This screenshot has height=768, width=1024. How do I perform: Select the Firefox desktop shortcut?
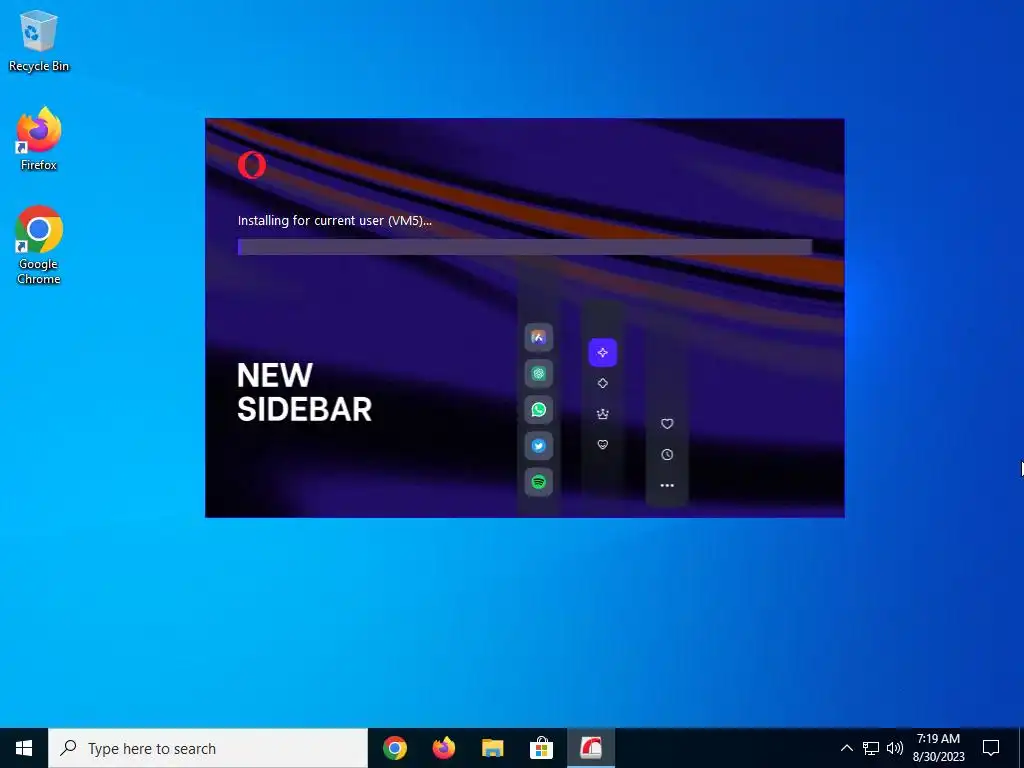coord(39,139)
